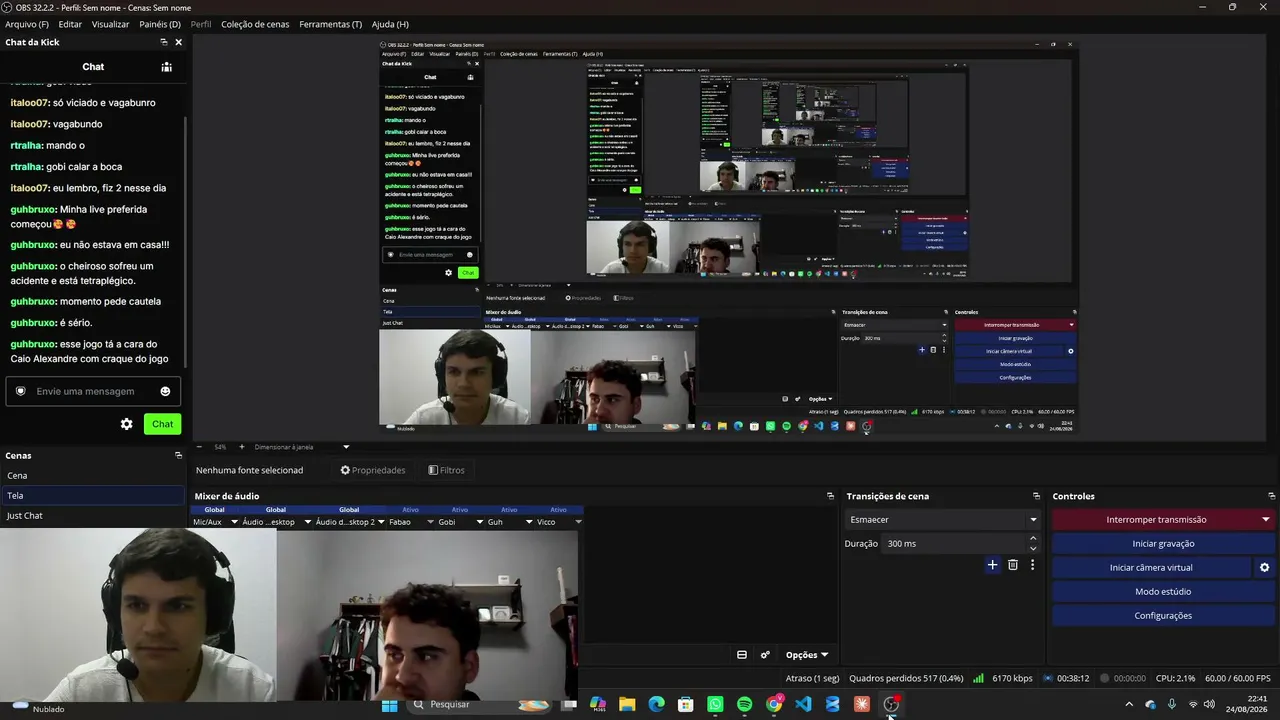
Task: Open Editar menu
Action: click(70, 24)
